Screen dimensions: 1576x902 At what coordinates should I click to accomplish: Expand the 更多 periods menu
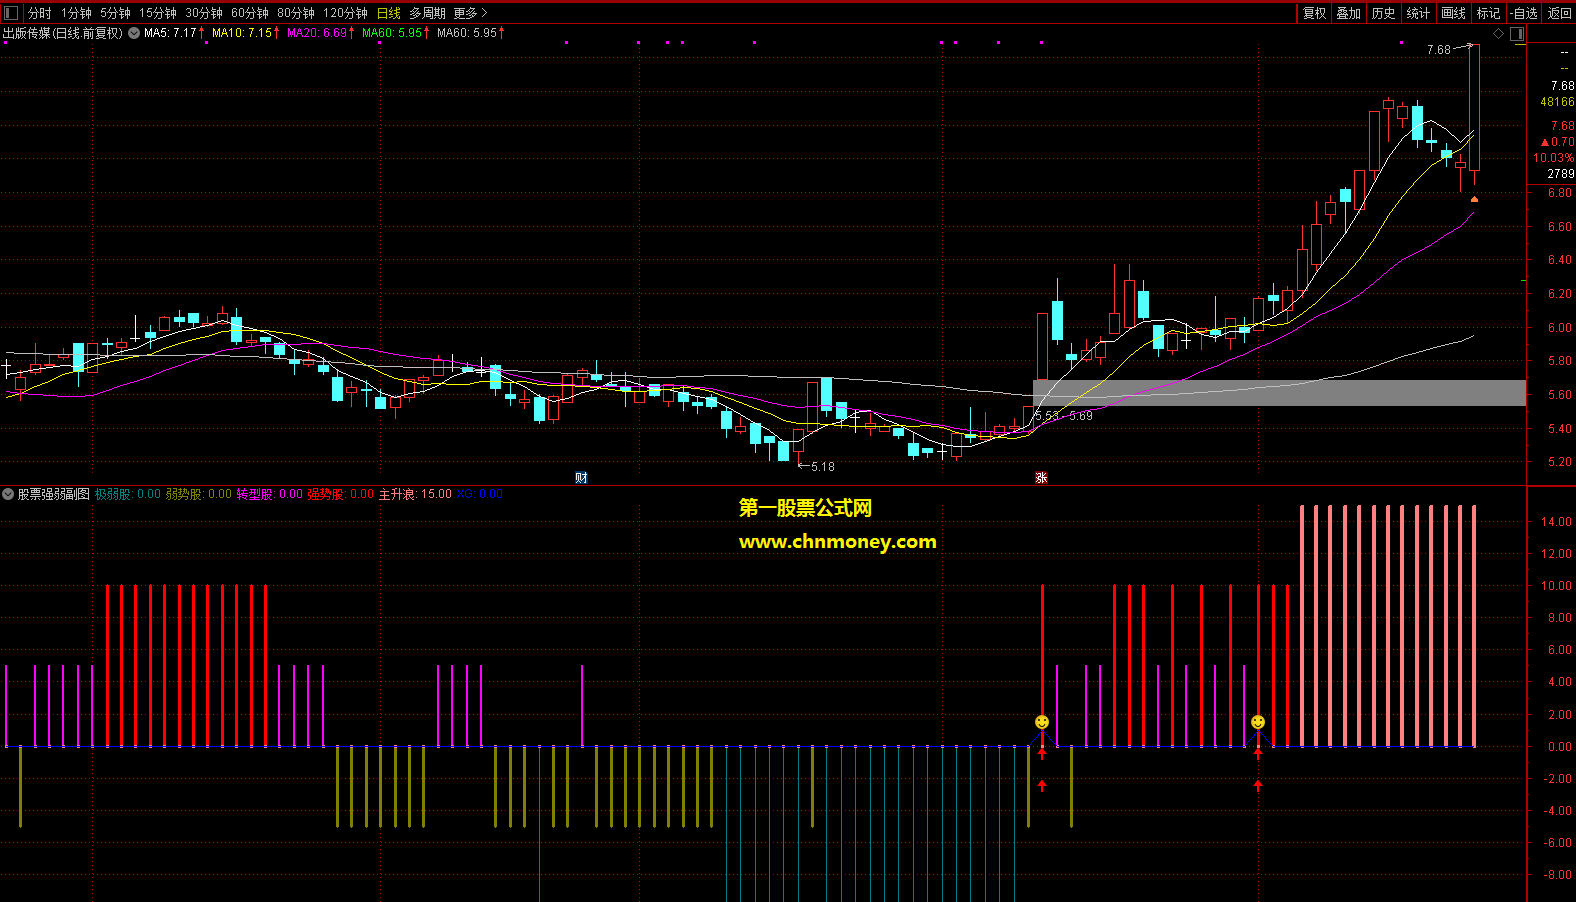tap(470, 13)
